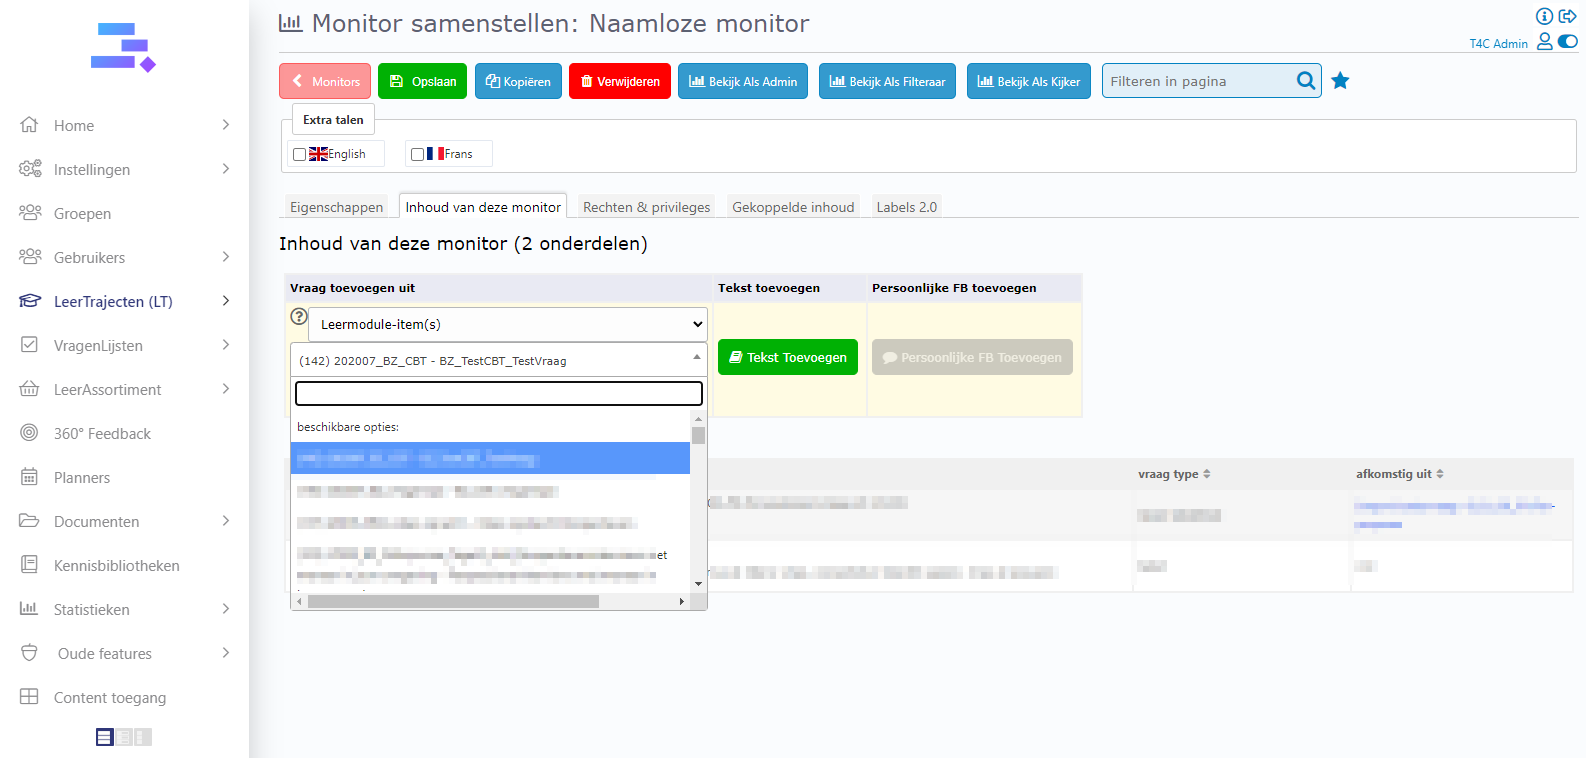
Task: Click the search magnifier icon
Action: (1305, 81)
